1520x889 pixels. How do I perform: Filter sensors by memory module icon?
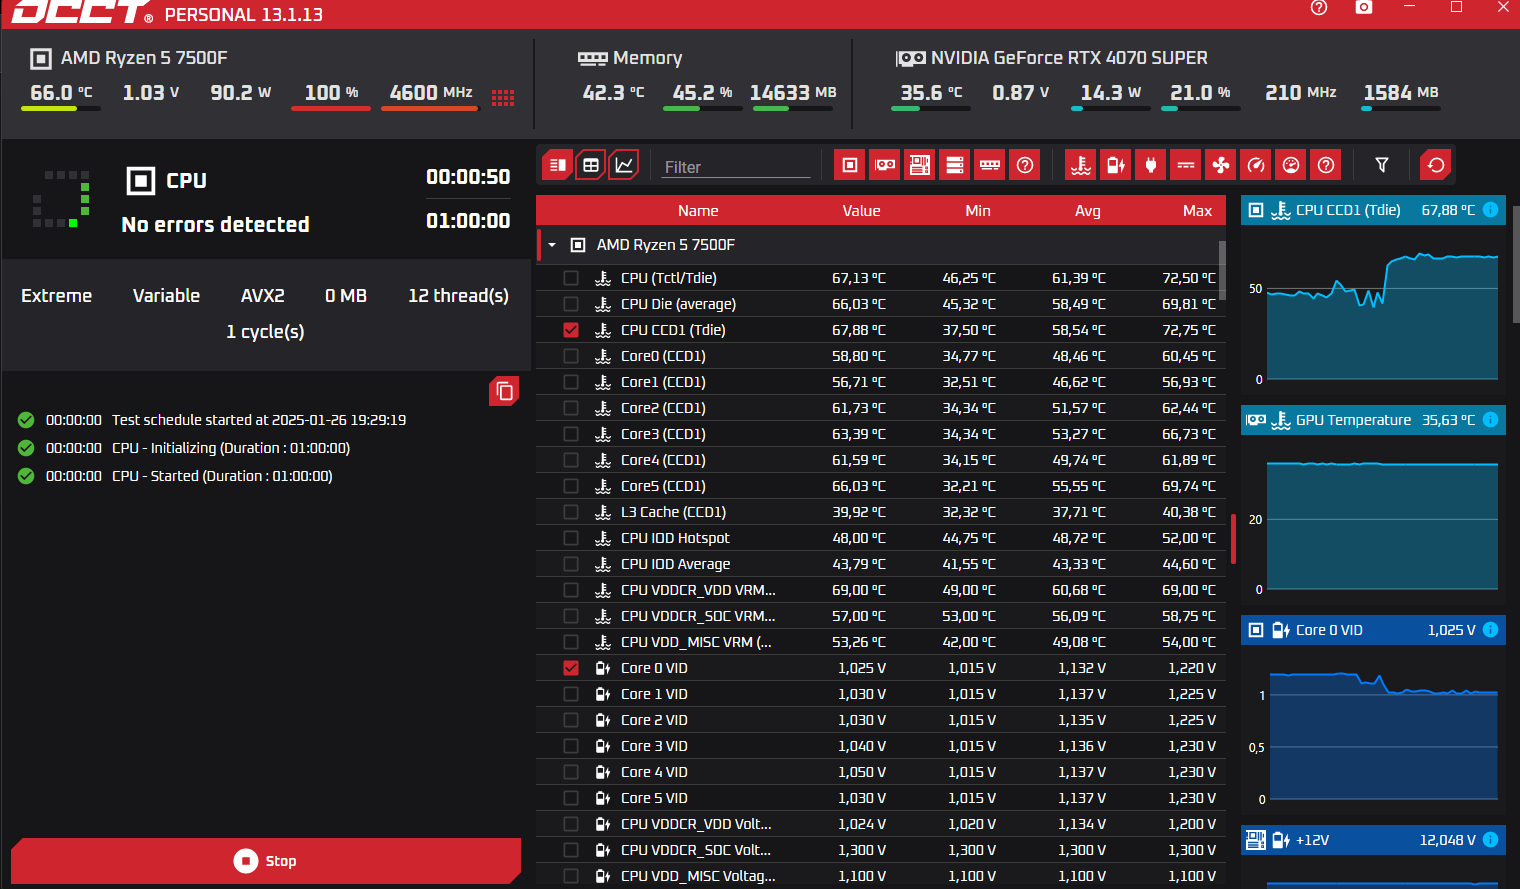(x=990, y=165)
